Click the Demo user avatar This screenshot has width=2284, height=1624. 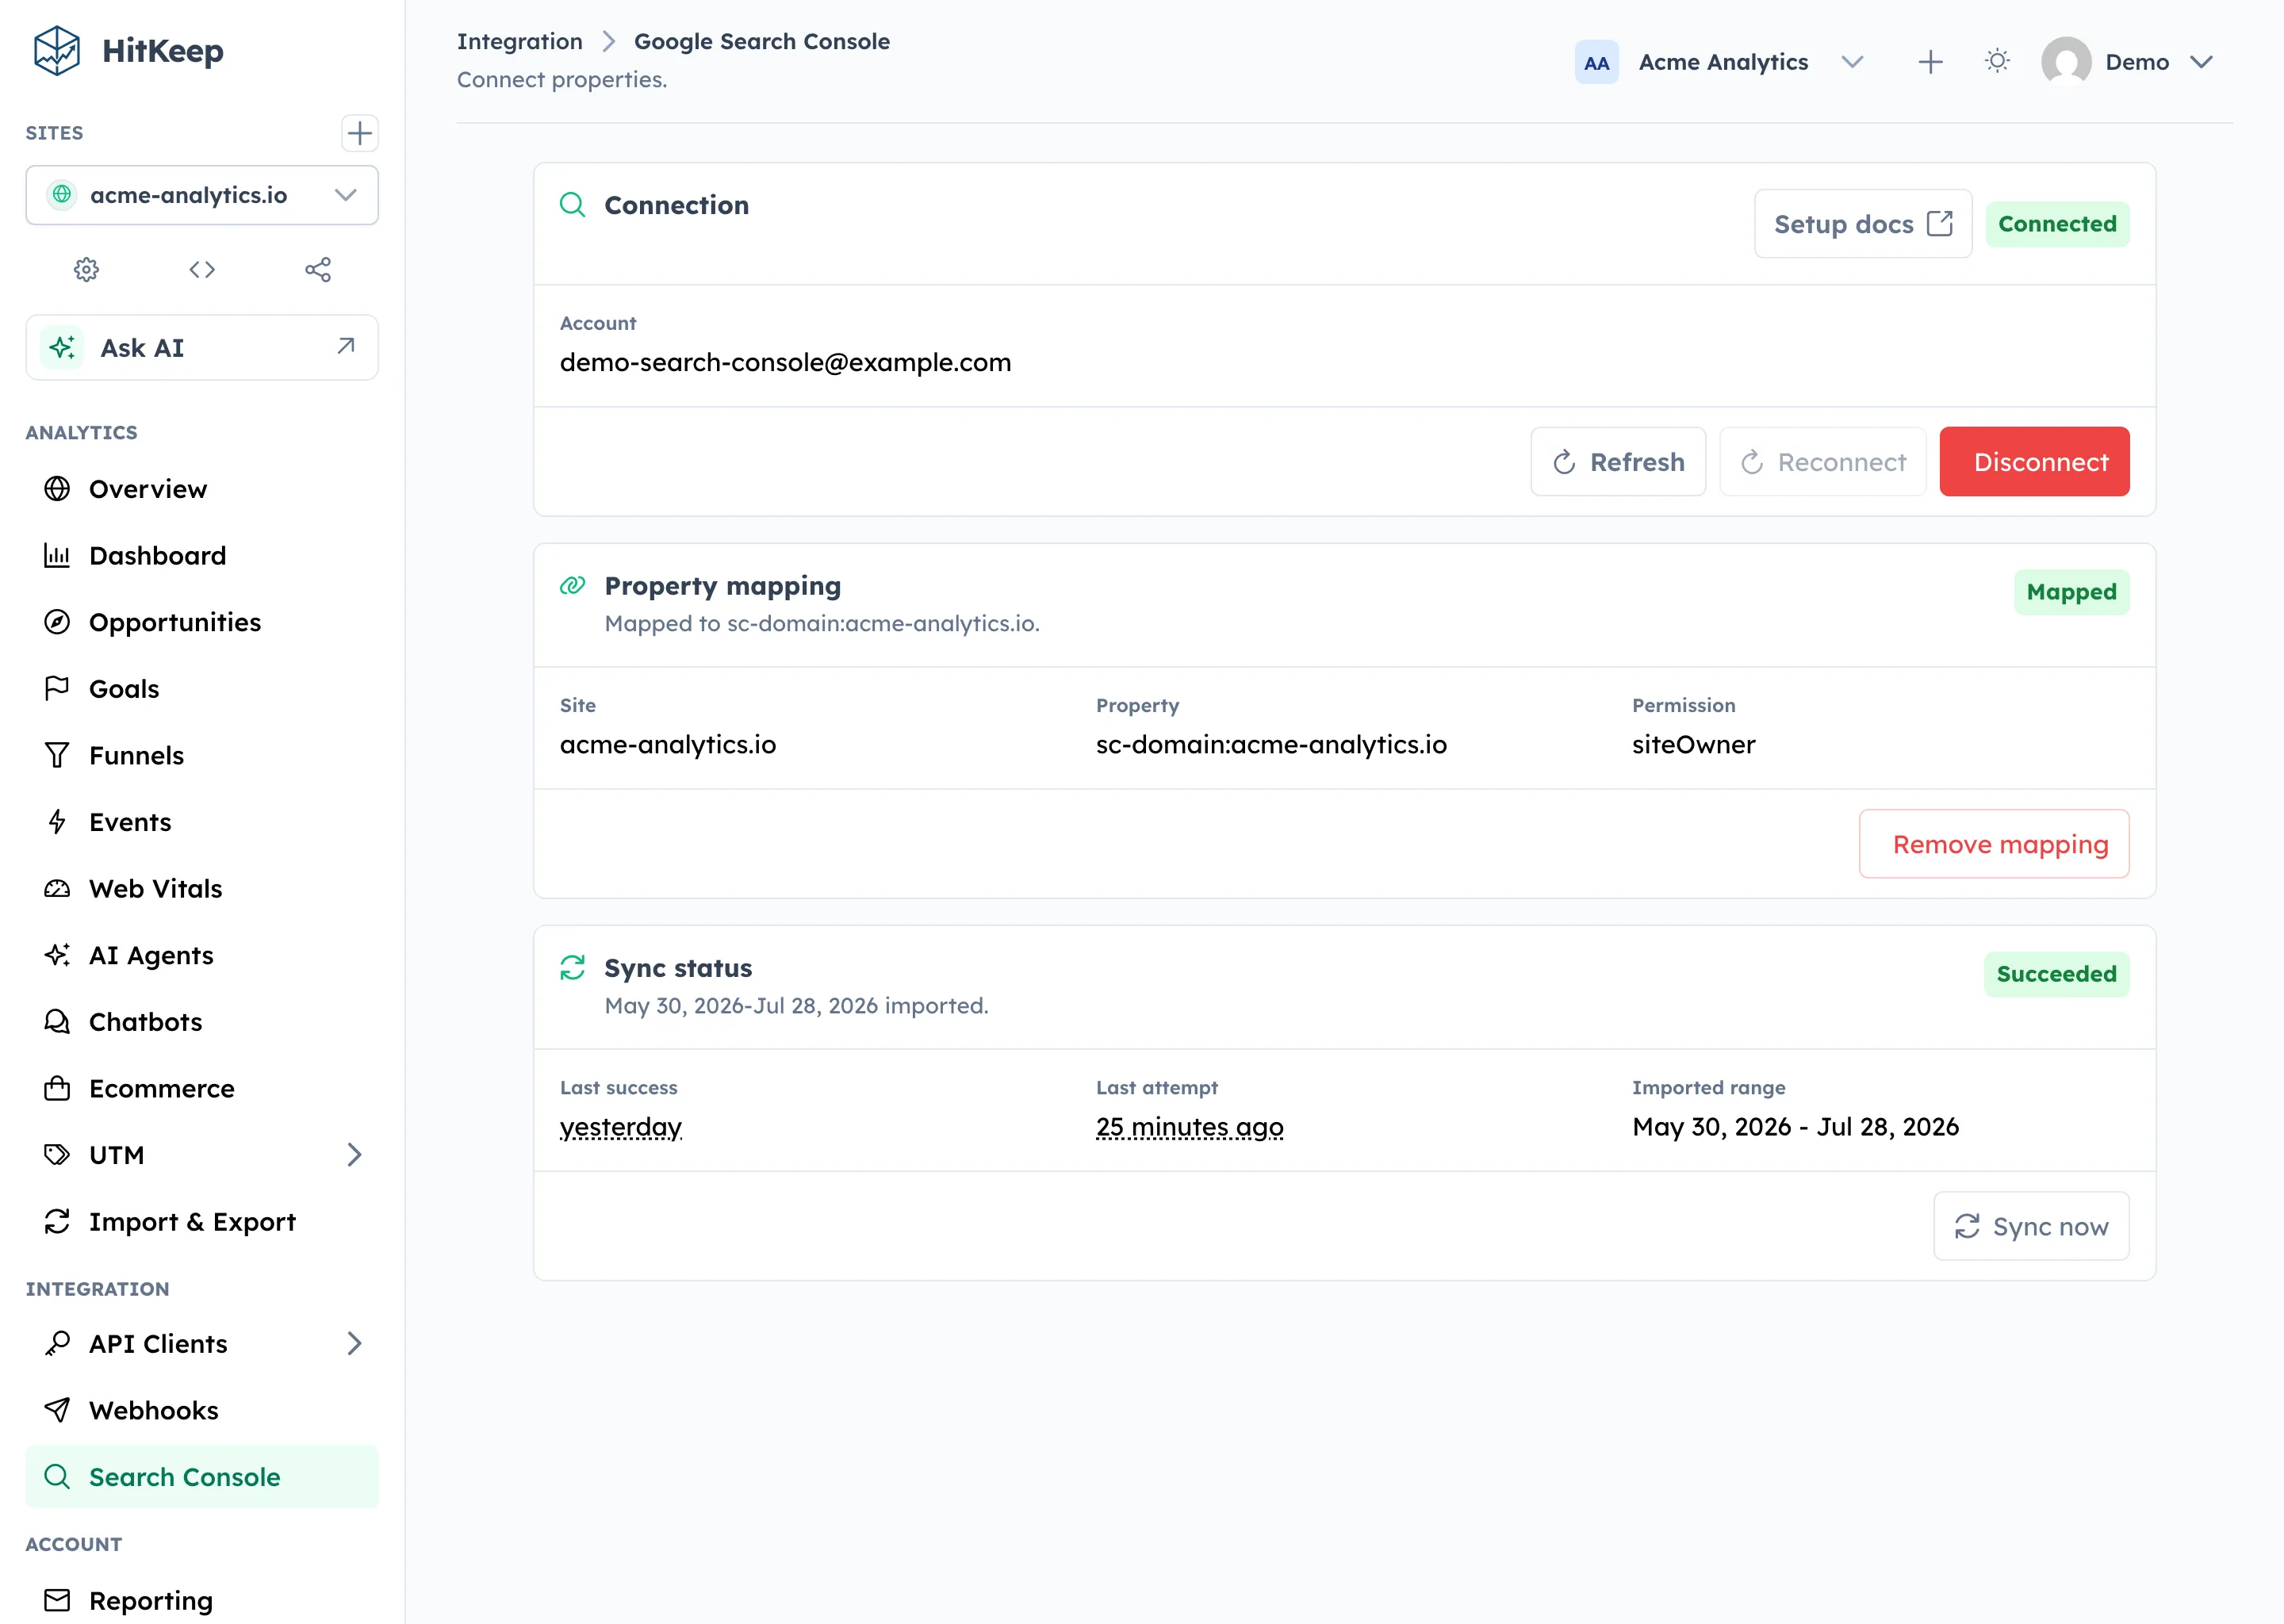click(2066, 62)
